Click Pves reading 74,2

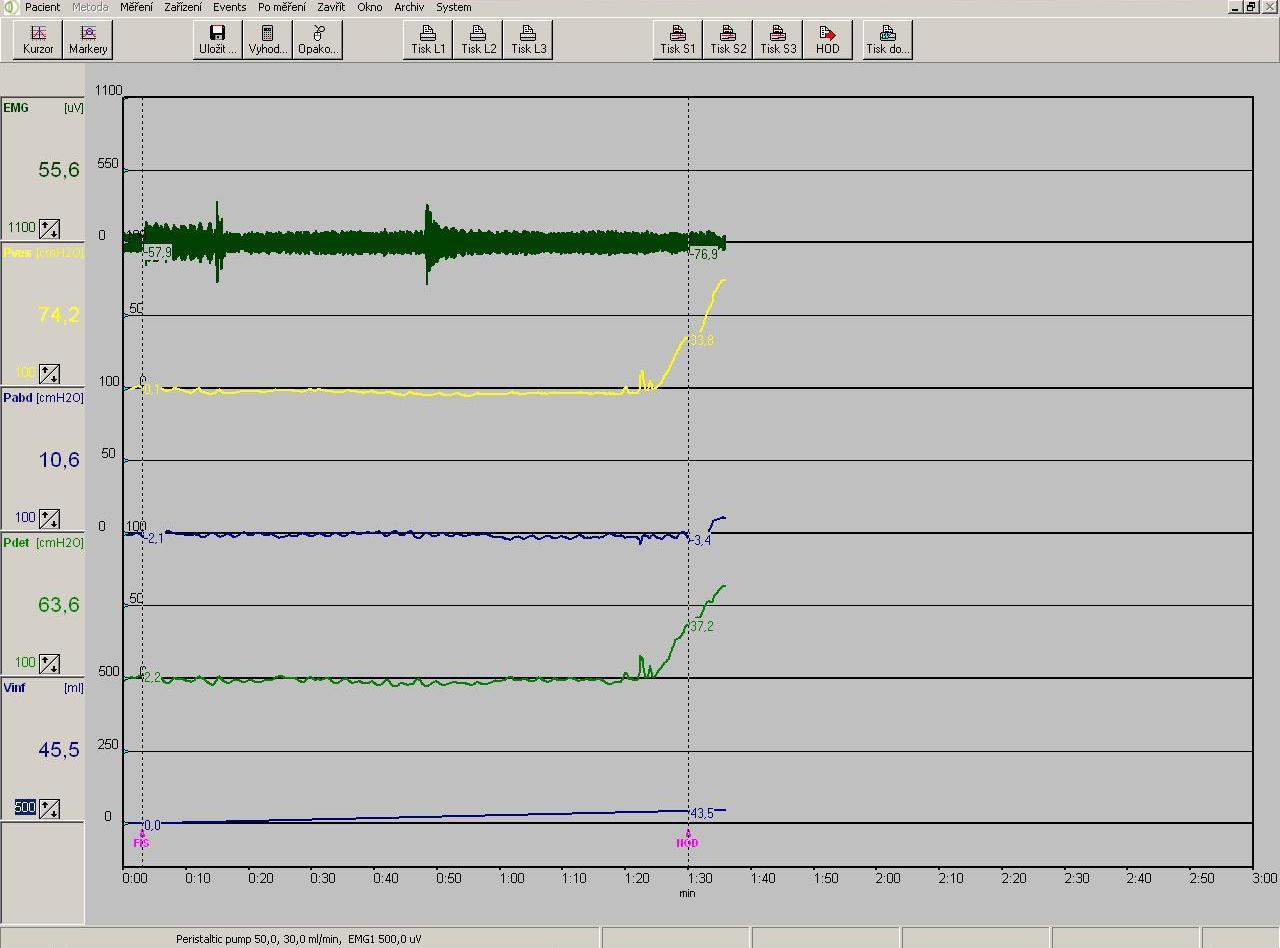click(x=59, y=315)
